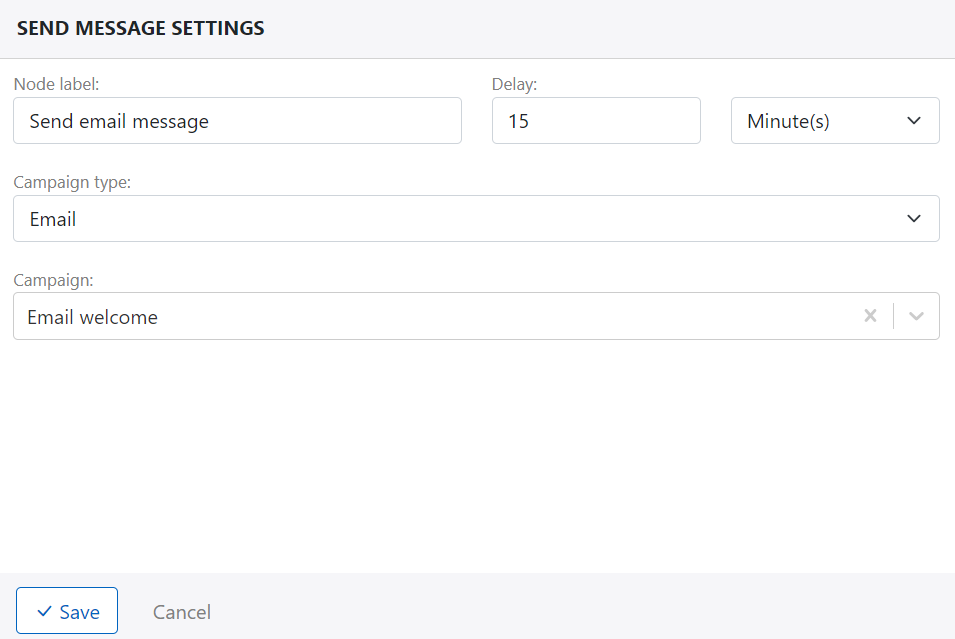Open the Email welcome campaign selector
Image resolution: width=955 pixels, height=639 pixels.
coord(430,316)
